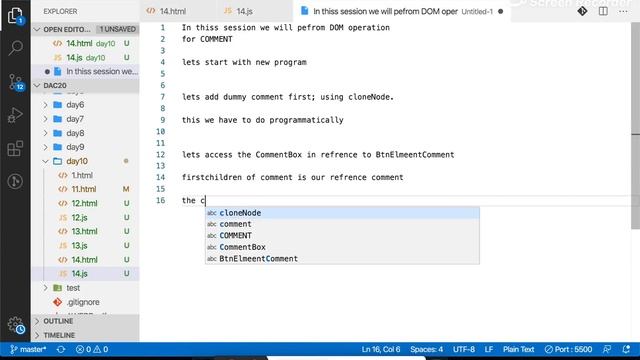Image resolution: width=640 pixels, height=360 pixels.
Task: Collapse the DAC20 folder section
Action: 38,85
